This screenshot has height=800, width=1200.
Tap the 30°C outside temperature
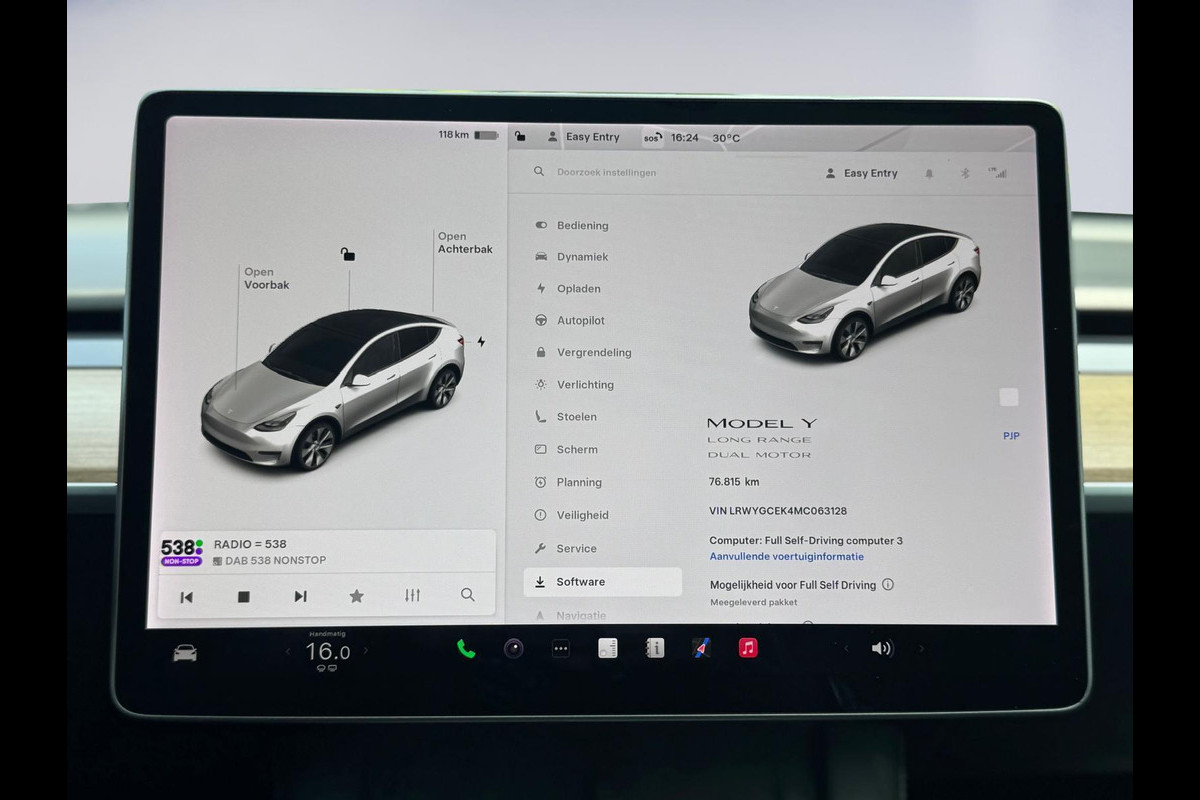pyautogui.click(x=726, y=138)
